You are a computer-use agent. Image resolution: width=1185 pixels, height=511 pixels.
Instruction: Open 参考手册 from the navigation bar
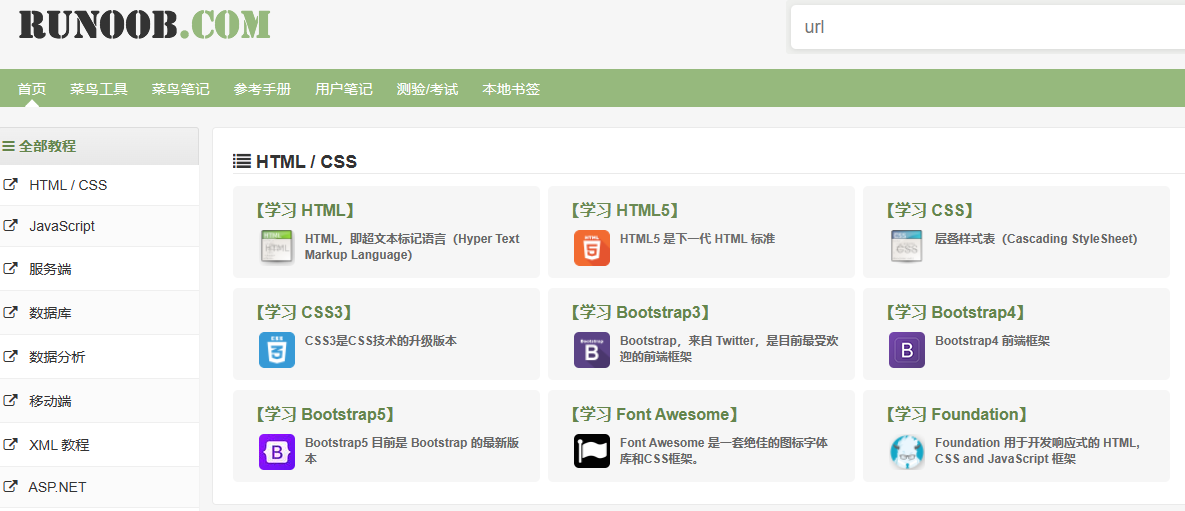(x=262, y=89)
